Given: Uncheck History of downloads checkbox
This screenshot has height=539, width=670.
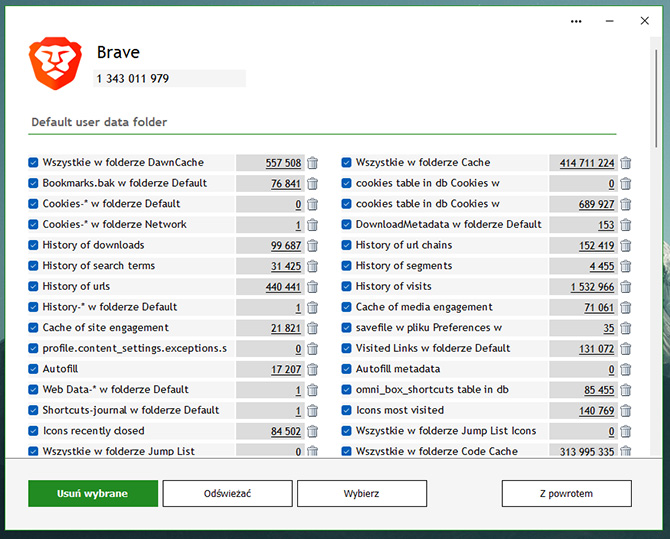Looking at the screenshot, I should 33,245.
